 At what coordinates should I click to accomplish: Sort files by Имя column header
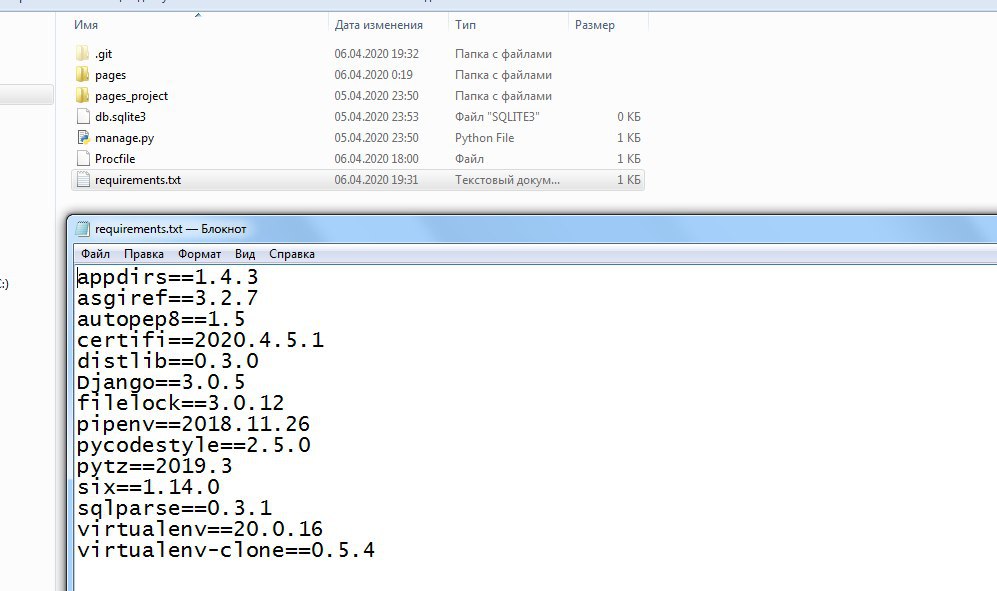86,25
